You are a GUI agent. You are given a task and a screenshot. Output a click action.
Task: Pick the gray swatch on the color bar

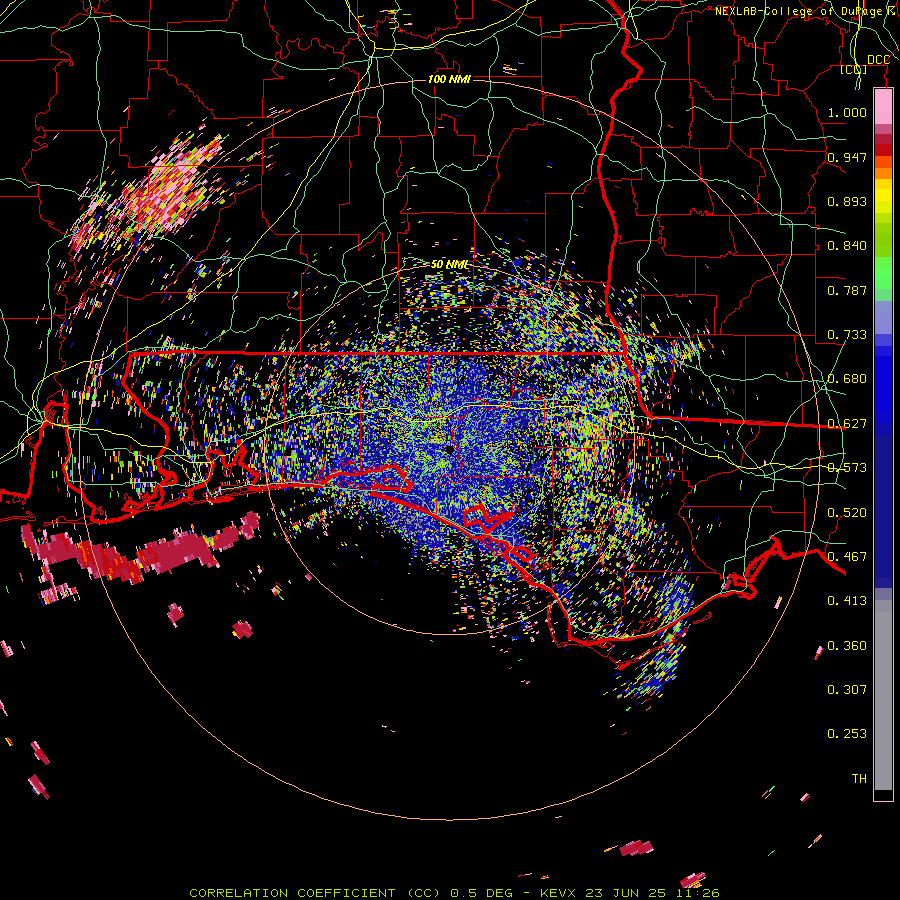[x=883, y=695]
